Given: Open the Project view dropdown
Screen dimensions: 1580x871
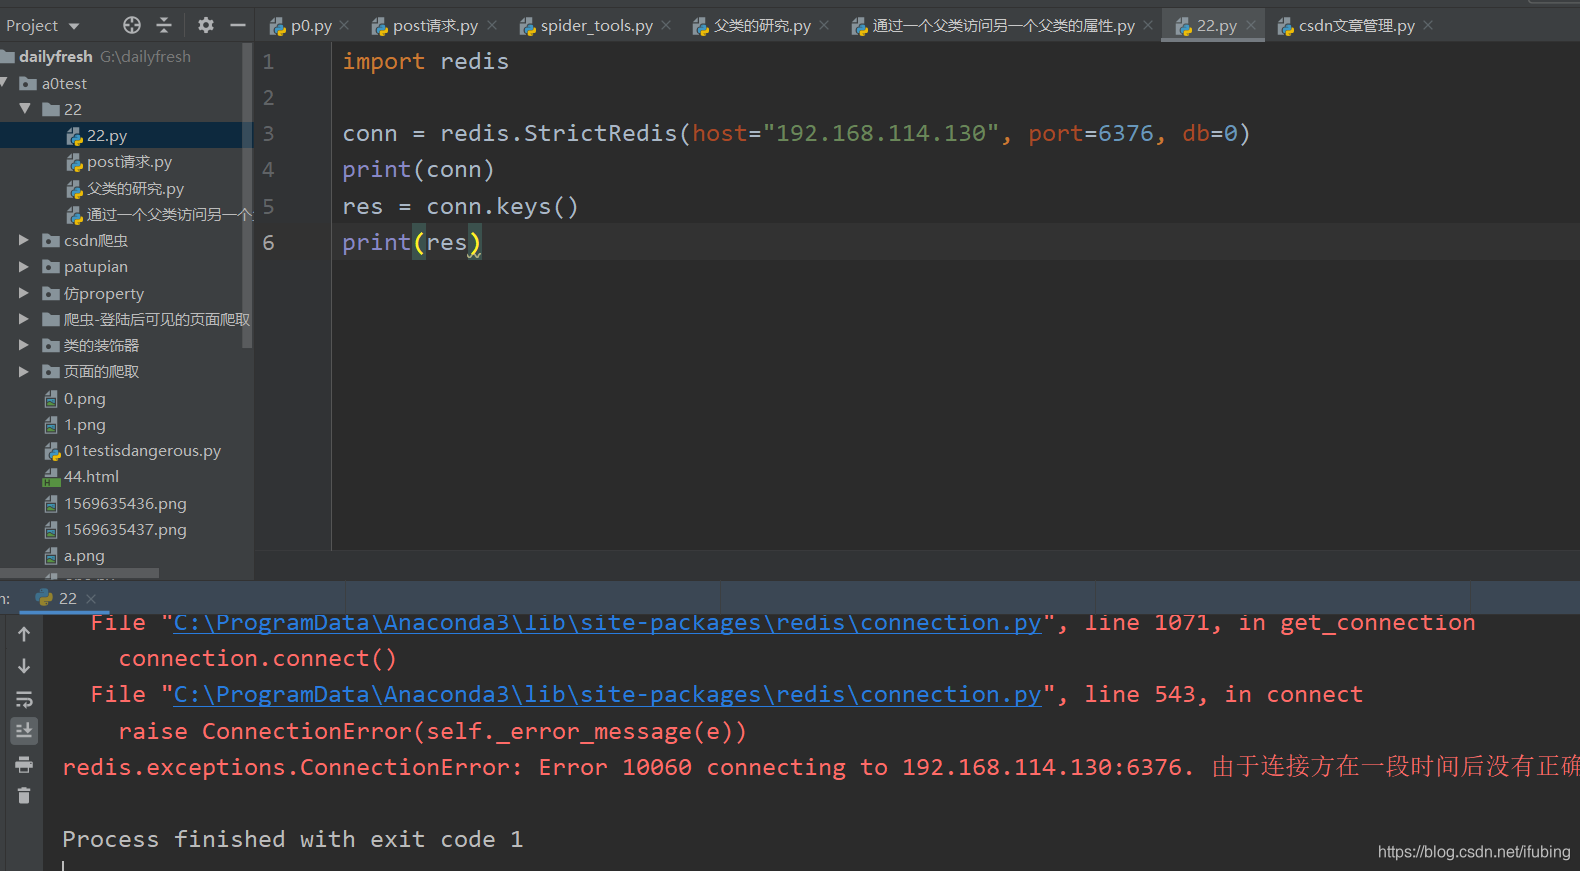Looking at the screenshot, I should coord(42,25).
